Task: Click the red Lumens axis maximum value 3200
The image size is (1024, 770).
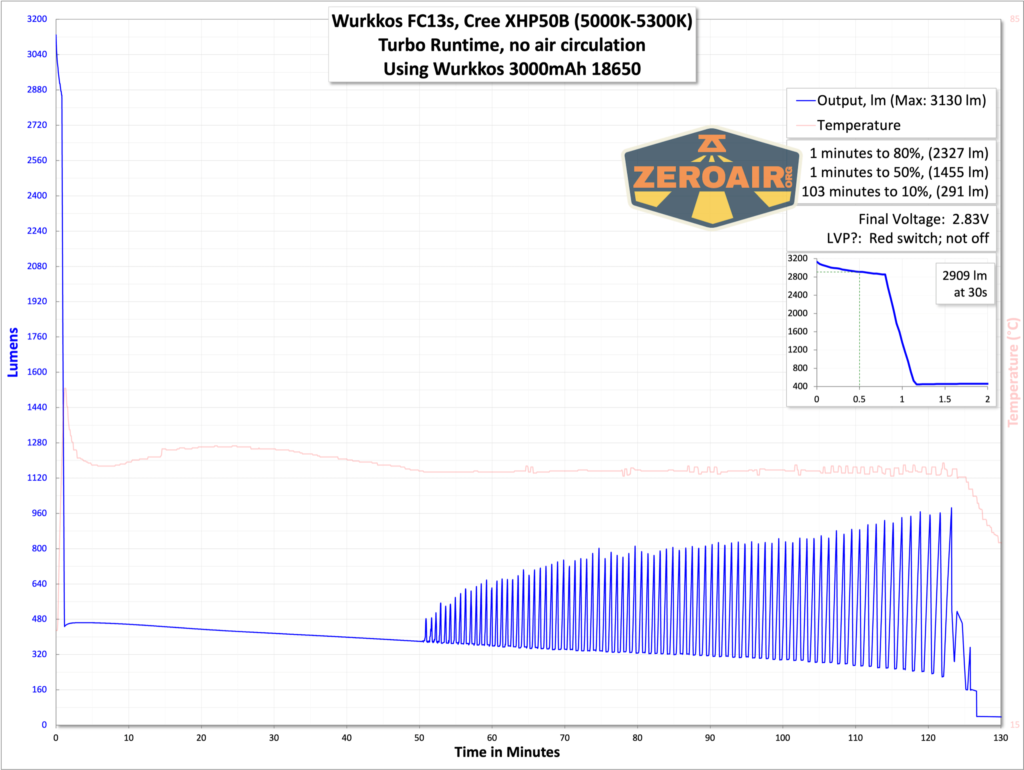Action: tap(35, 17)
